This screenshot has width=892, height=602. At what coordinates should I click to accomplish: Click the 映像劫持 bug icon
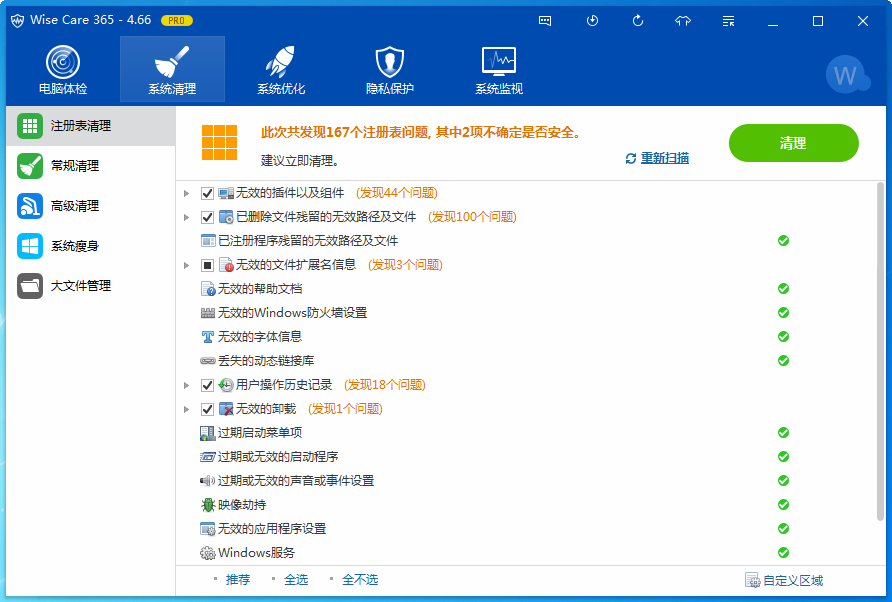click(208, 505)
